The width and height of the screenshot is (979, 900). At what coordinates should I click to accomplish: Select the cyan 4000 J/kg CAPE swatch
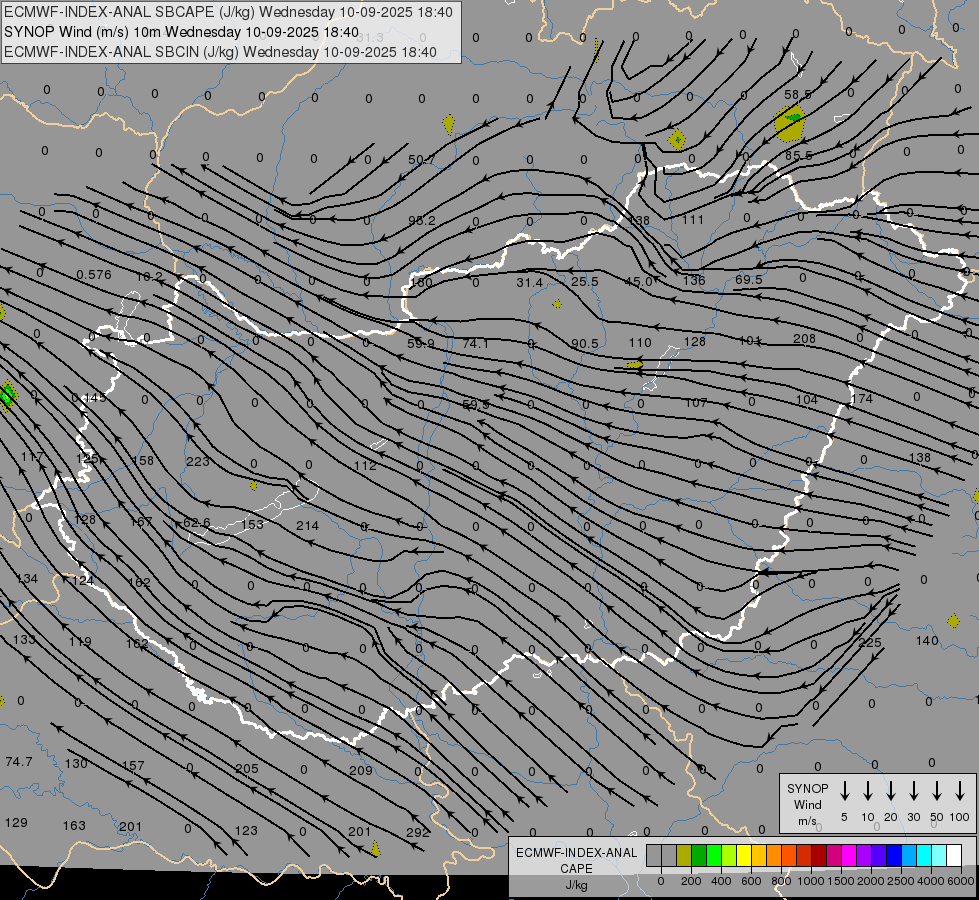[x=924, y=856]
